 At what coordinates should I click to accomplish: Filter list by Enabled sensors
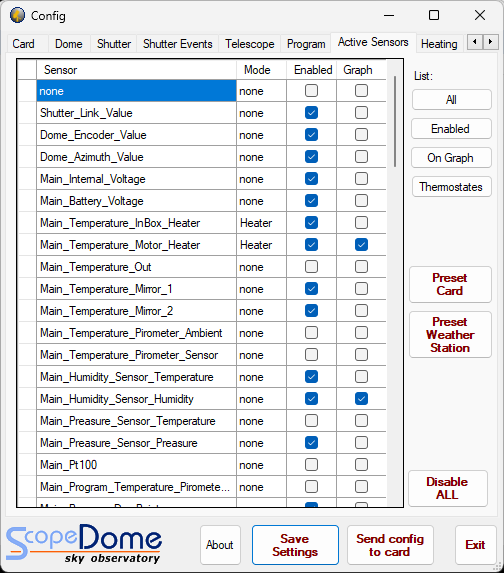pyautogui.click(x=451, y=129)
